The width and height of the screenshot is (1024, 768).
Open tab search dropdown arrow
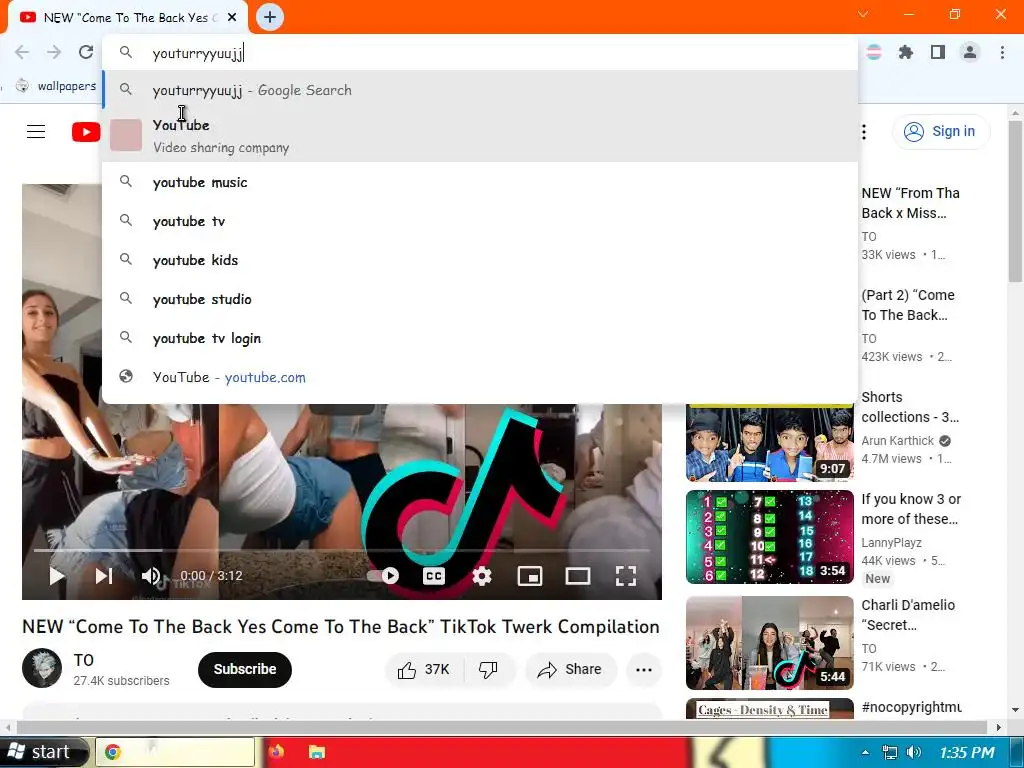point(863,14)
